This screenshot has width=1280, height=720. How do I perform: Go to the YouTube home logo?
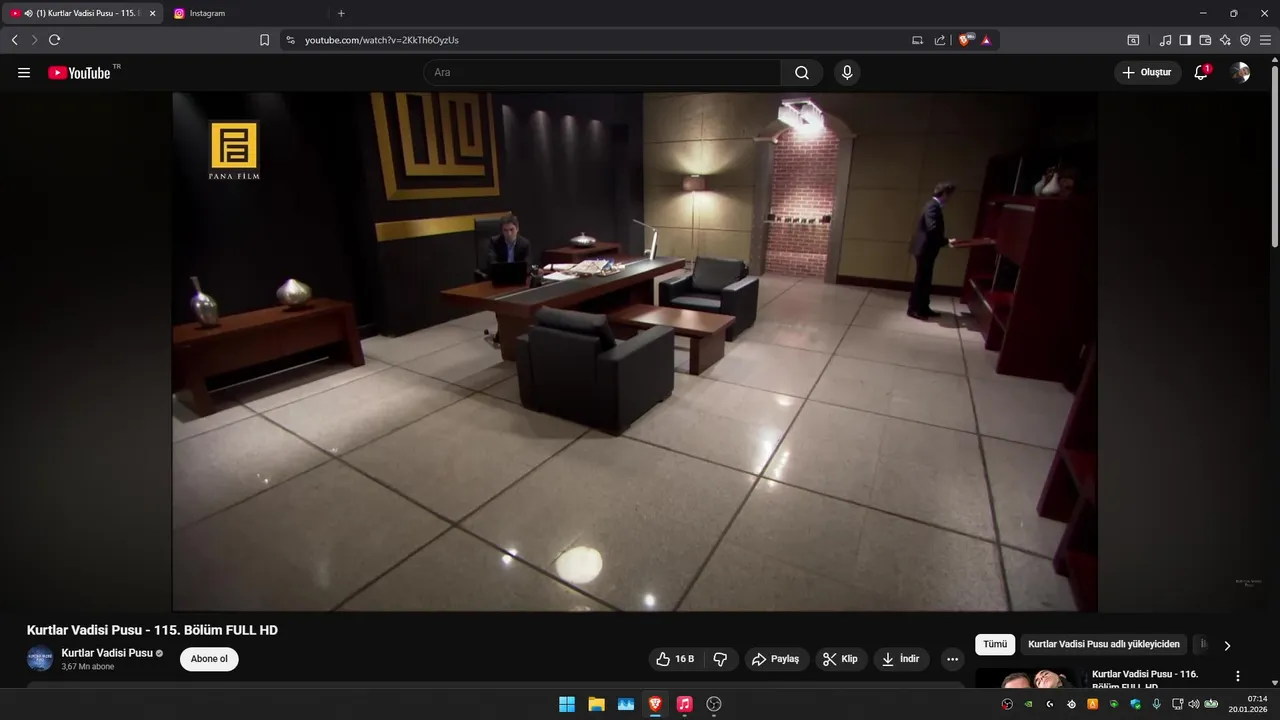point(80,72)
